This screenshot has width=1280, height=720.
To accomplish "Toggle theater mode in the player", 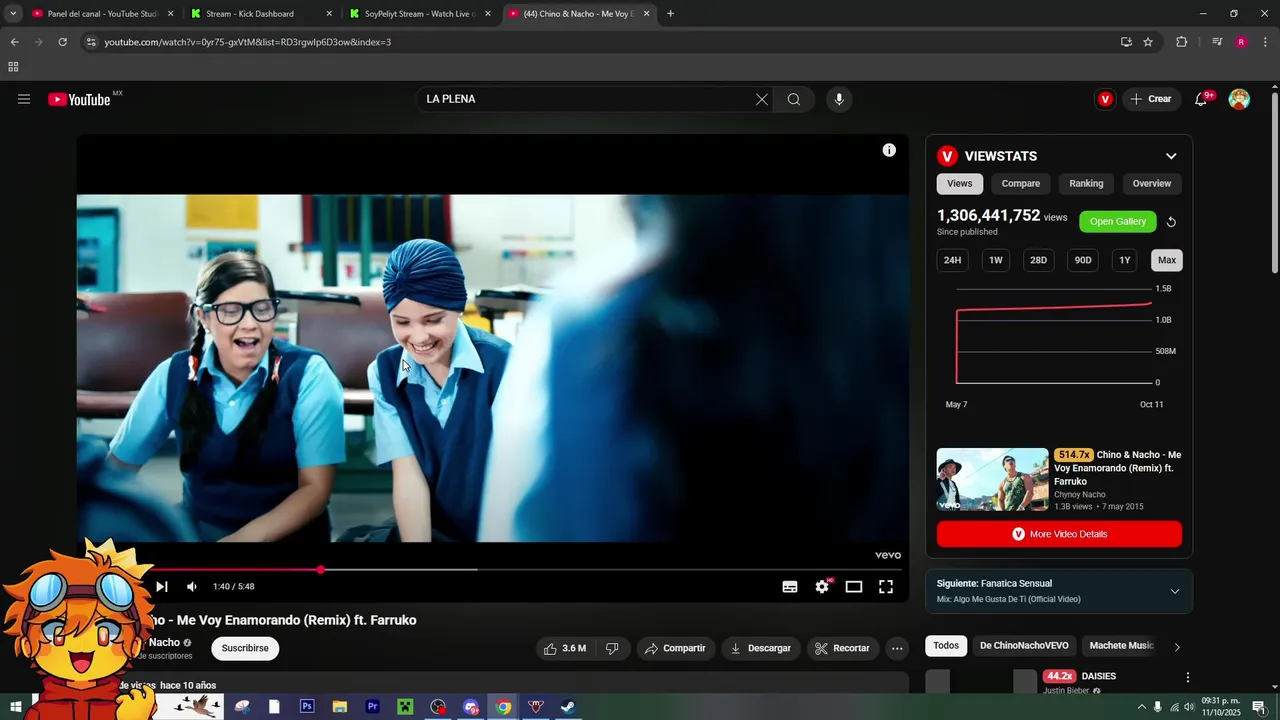I will click(x=854, y=587).
